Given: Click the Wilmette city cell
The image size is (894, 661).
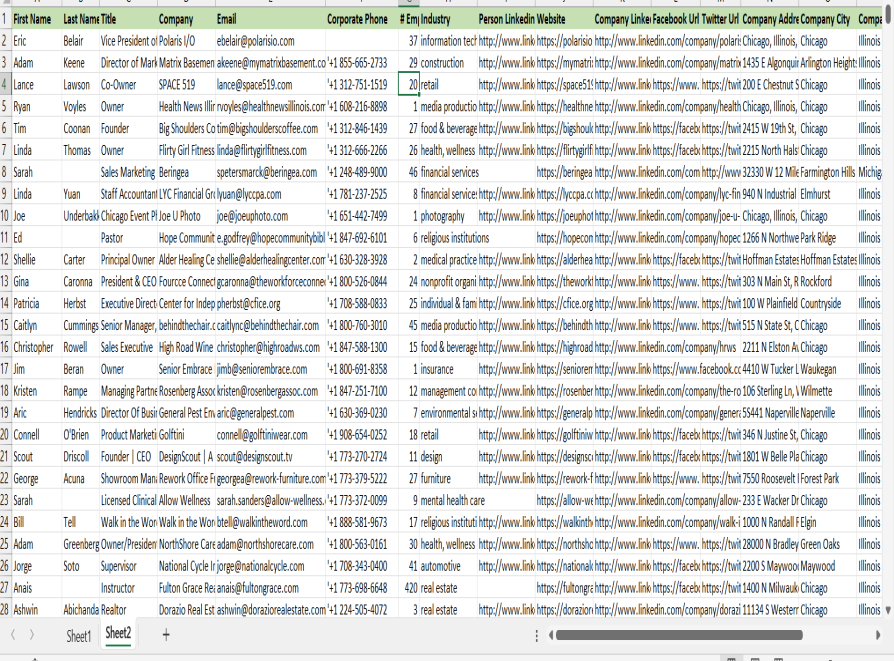Looking at the screenshot, I should (x=828, y=391).
